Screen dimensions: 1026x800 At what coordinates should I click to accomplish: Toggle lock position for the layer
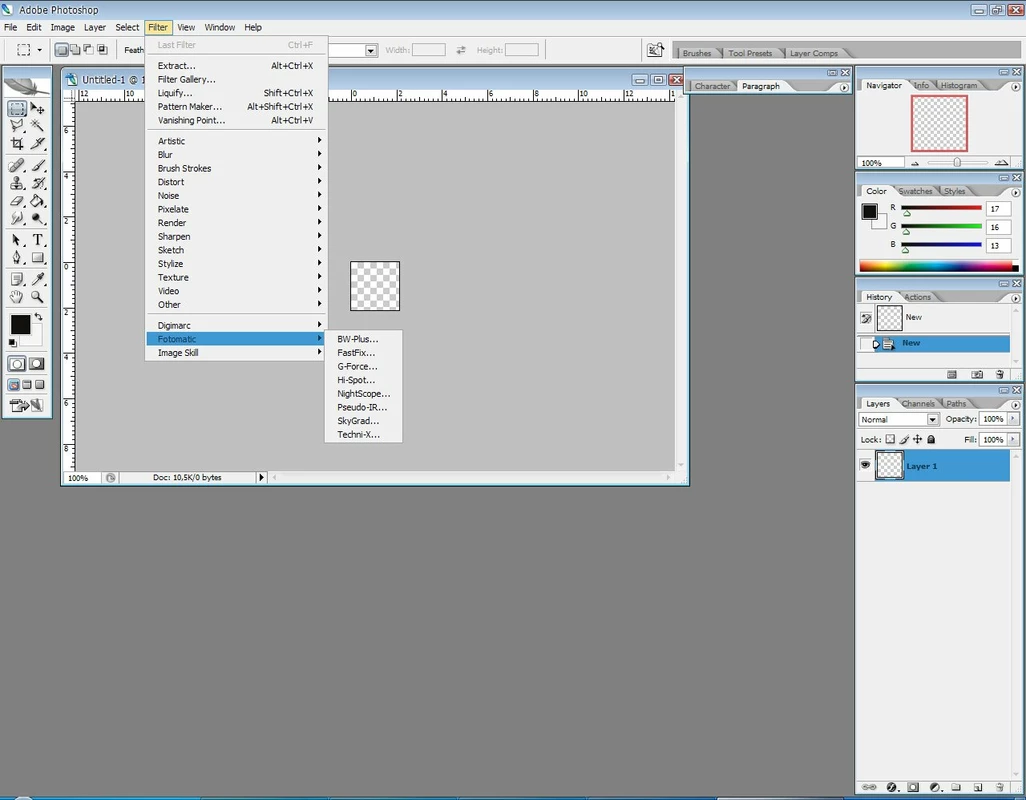tap(917, 440)
